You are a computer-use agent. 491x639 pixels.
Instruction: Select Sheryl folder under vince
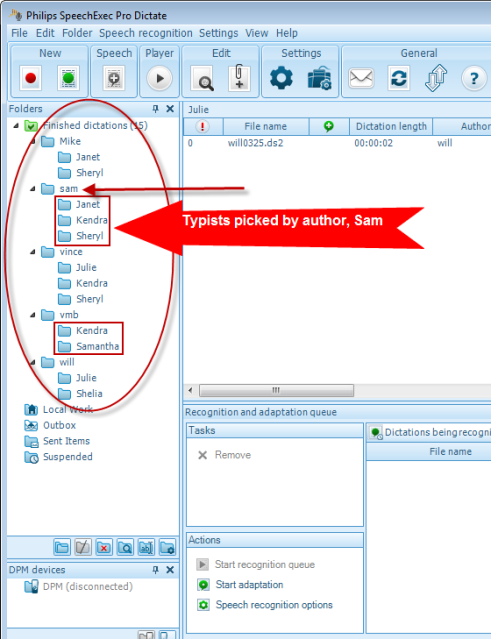coord(81,300)
